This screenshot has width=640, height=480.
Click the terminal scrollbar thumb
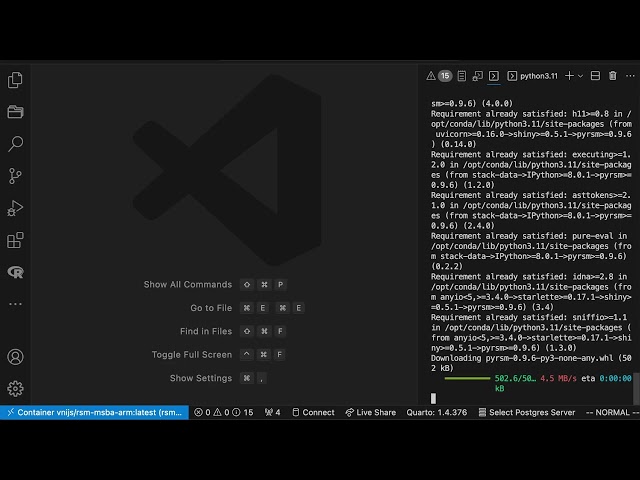636,390
